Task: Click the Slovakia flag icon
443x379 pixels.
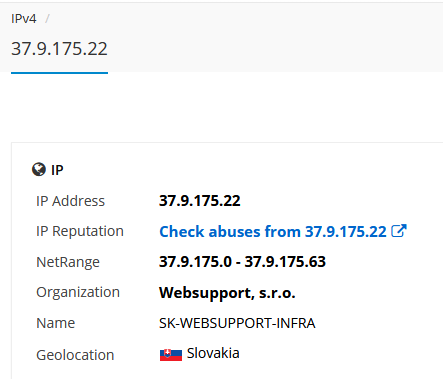Action: [x=171, y=355]
